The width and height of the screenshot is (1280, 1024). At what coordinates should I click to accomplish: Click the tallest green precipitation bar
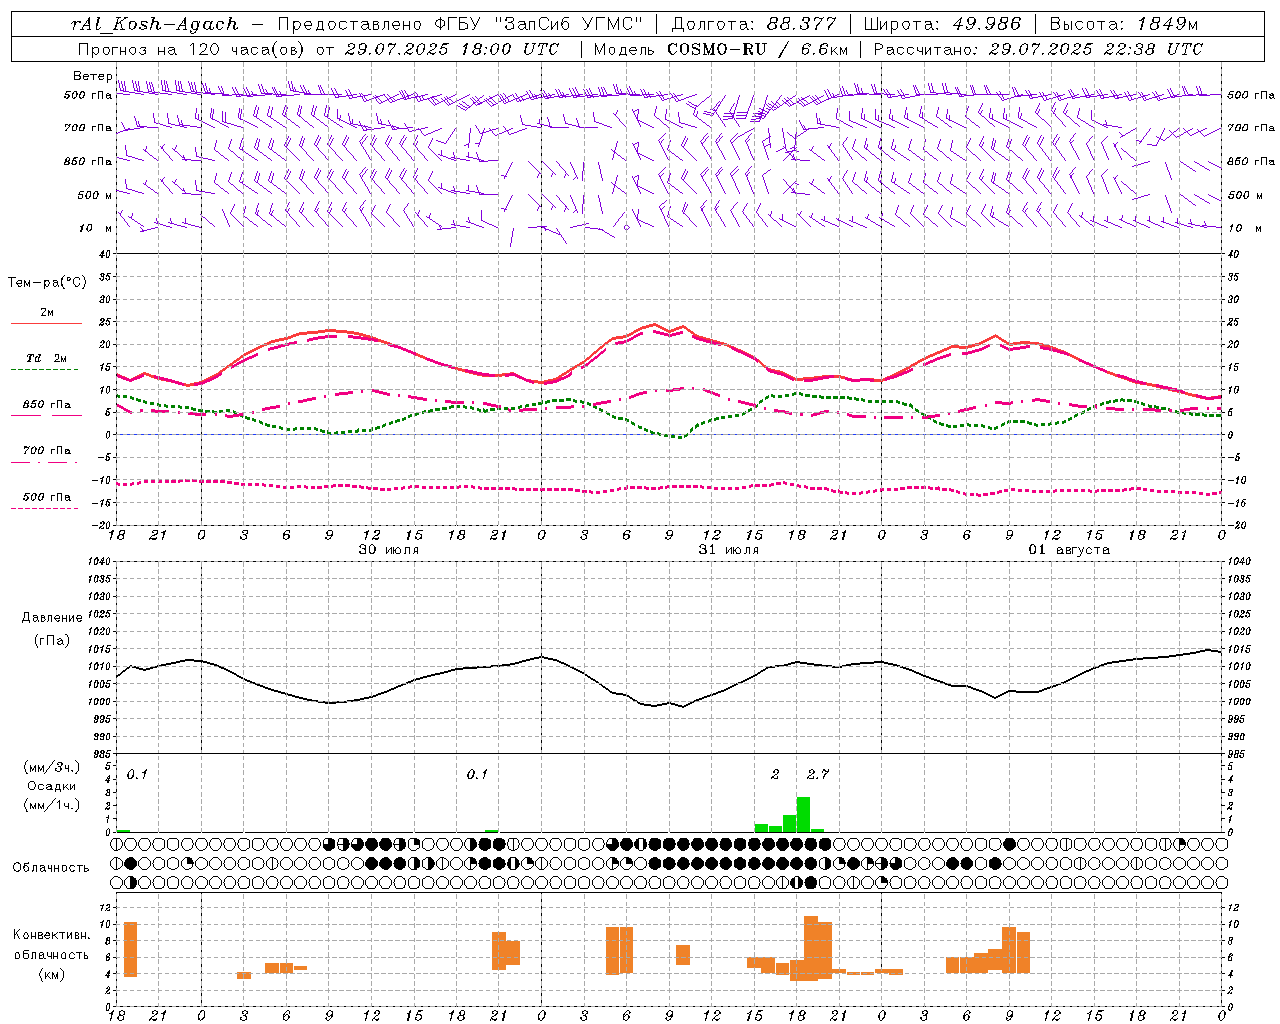803,814
